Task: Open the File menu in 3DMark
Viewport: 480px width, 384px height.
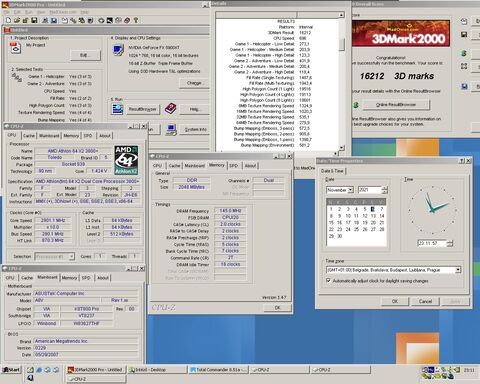Action: click(6, 12)
